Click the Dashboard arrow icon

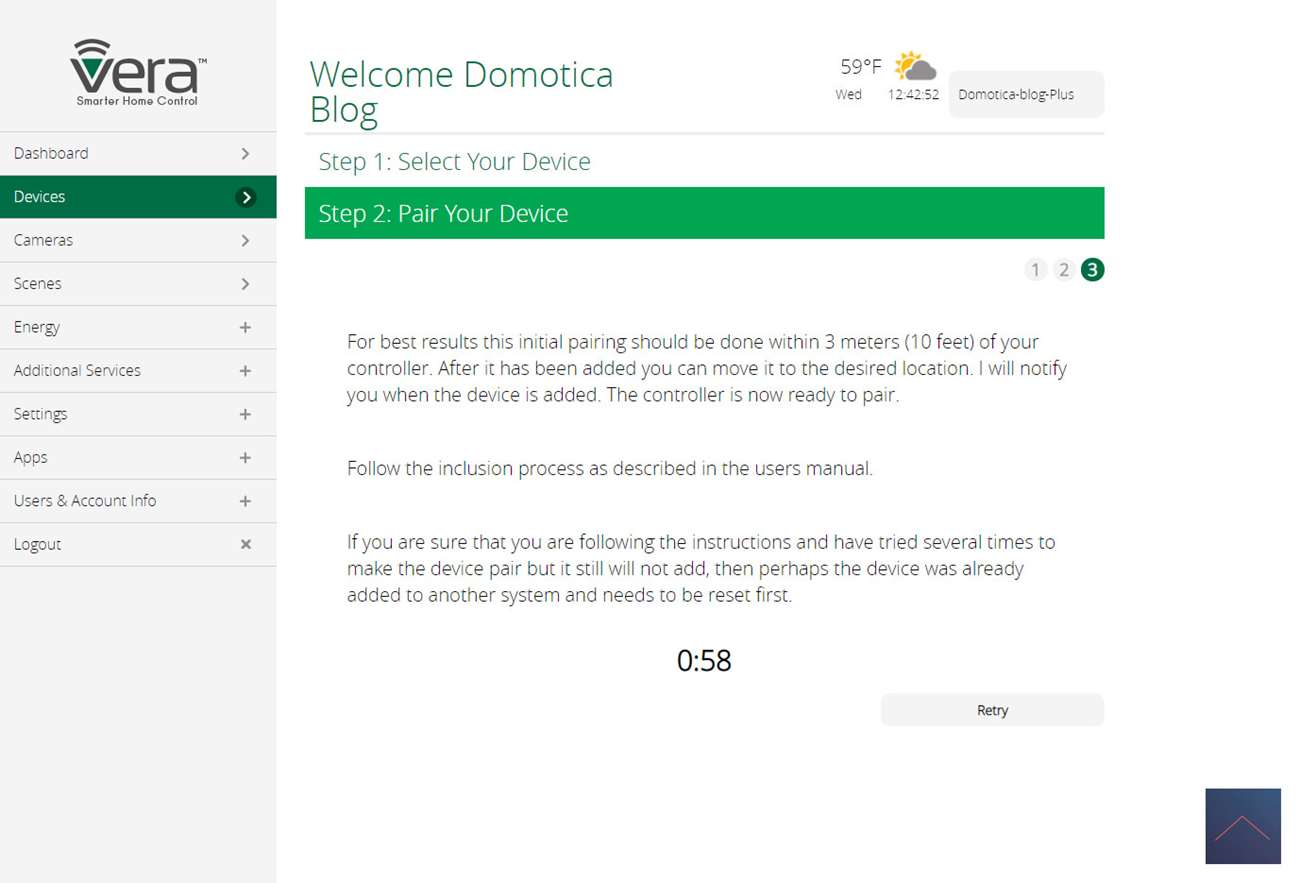246,153
